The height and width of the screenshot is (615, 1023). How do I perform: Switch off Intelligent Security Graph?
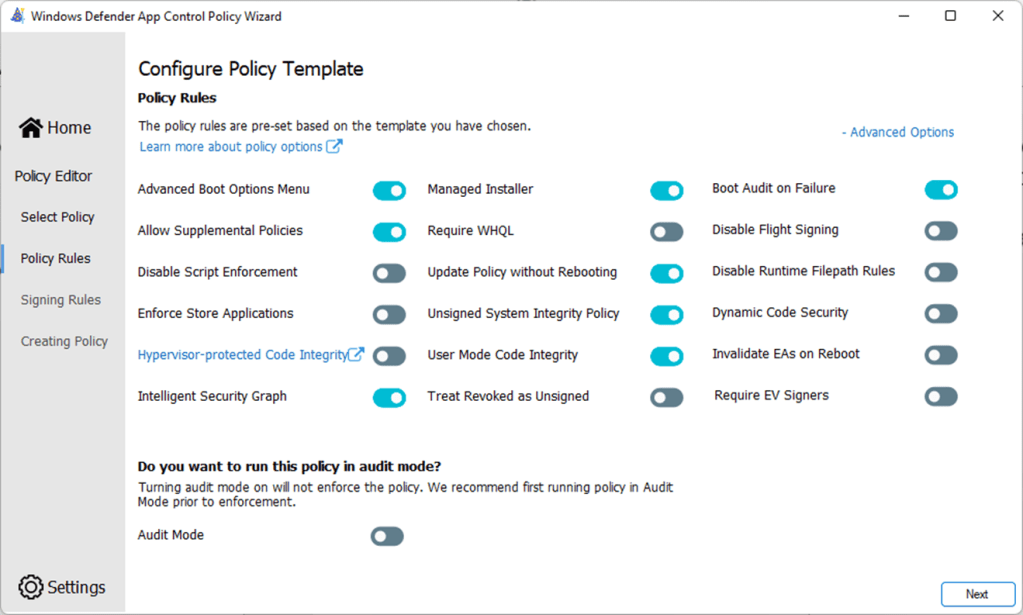[x=389, y=397]
